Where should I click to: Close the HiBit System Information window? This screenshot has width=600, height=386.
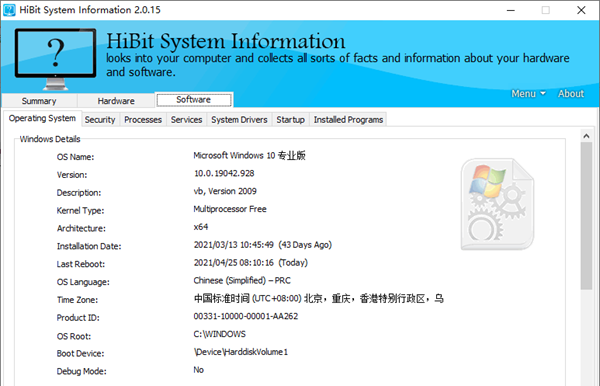point(581,10)
